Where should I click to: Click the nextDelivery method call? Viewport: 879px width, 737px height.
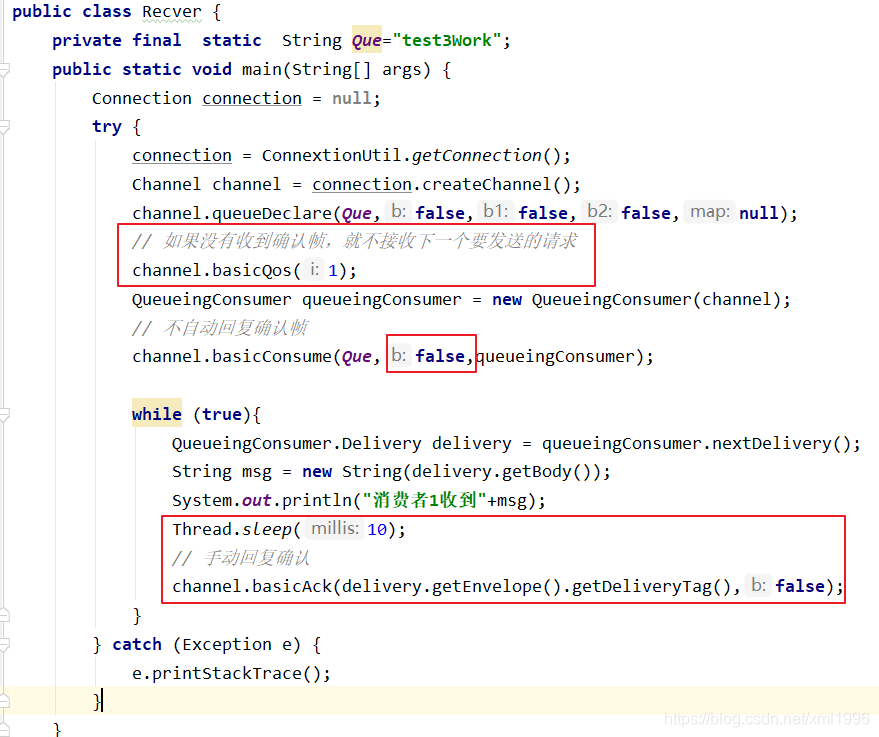tap(772, 443)
